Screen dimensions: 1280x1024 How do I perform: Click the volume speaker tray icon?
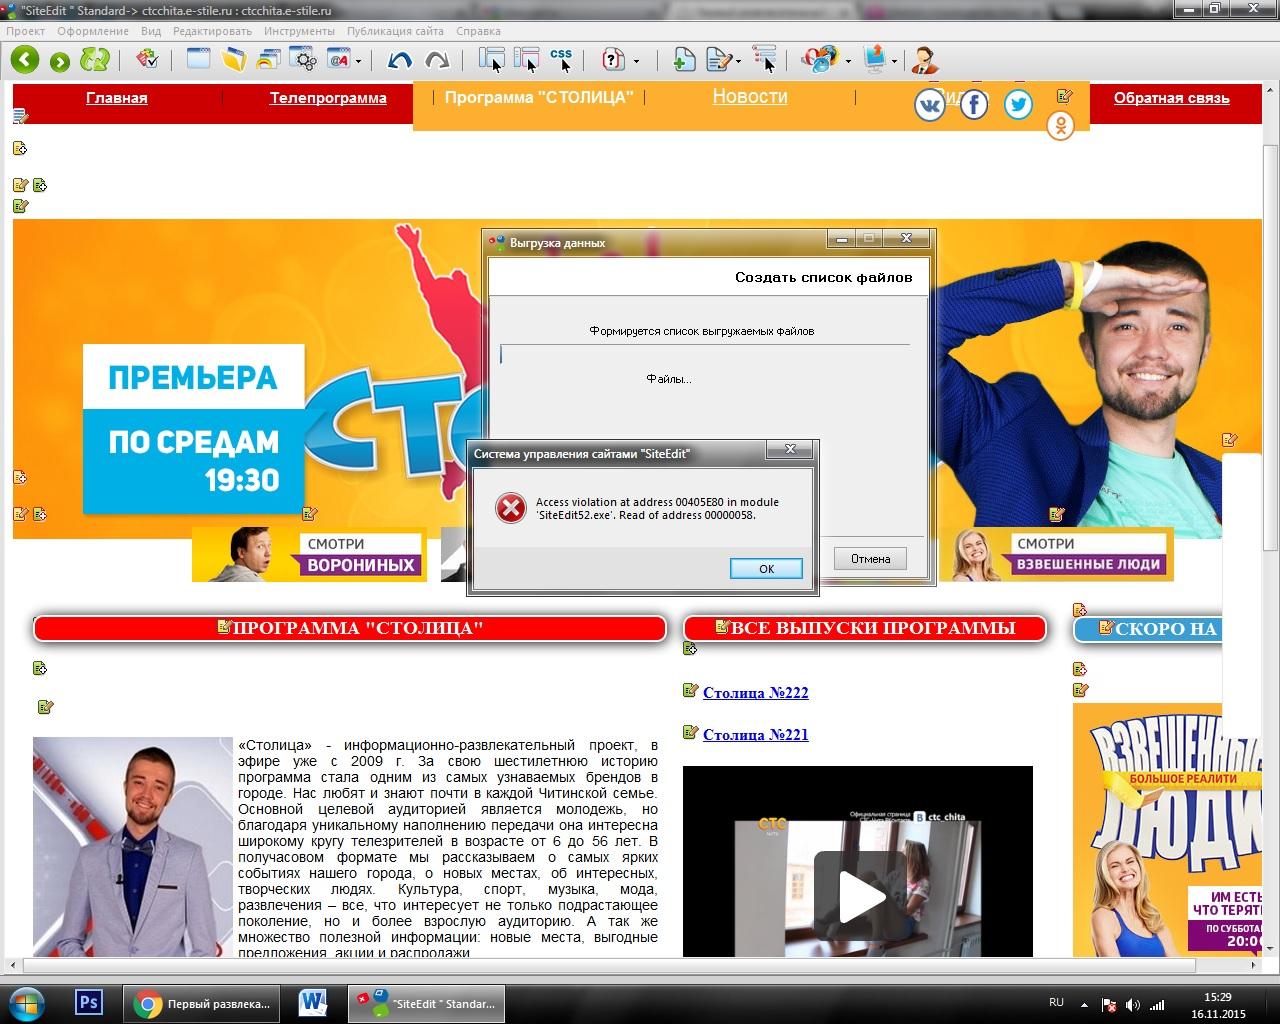(x=1133, y=1004)
